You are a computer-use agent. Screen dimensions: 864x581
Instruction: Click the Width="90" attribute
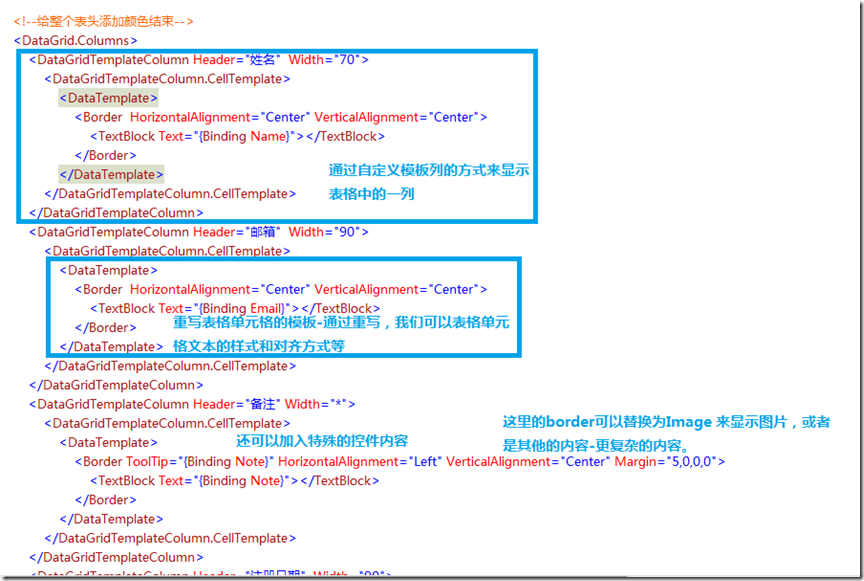(x=325, y=232)
